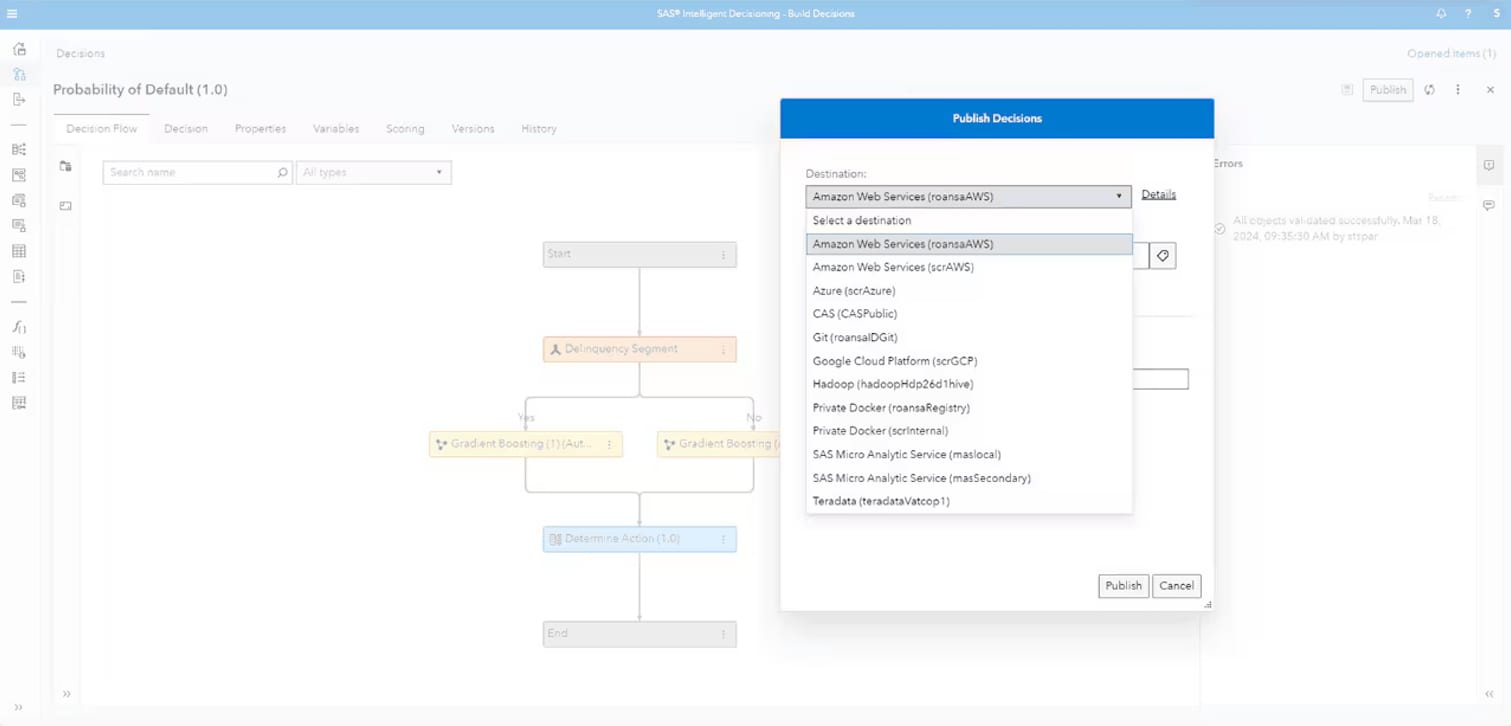1511x726 pixels.
Task: Select Azure (scrAzure) destination
Action: coord(969,291)
